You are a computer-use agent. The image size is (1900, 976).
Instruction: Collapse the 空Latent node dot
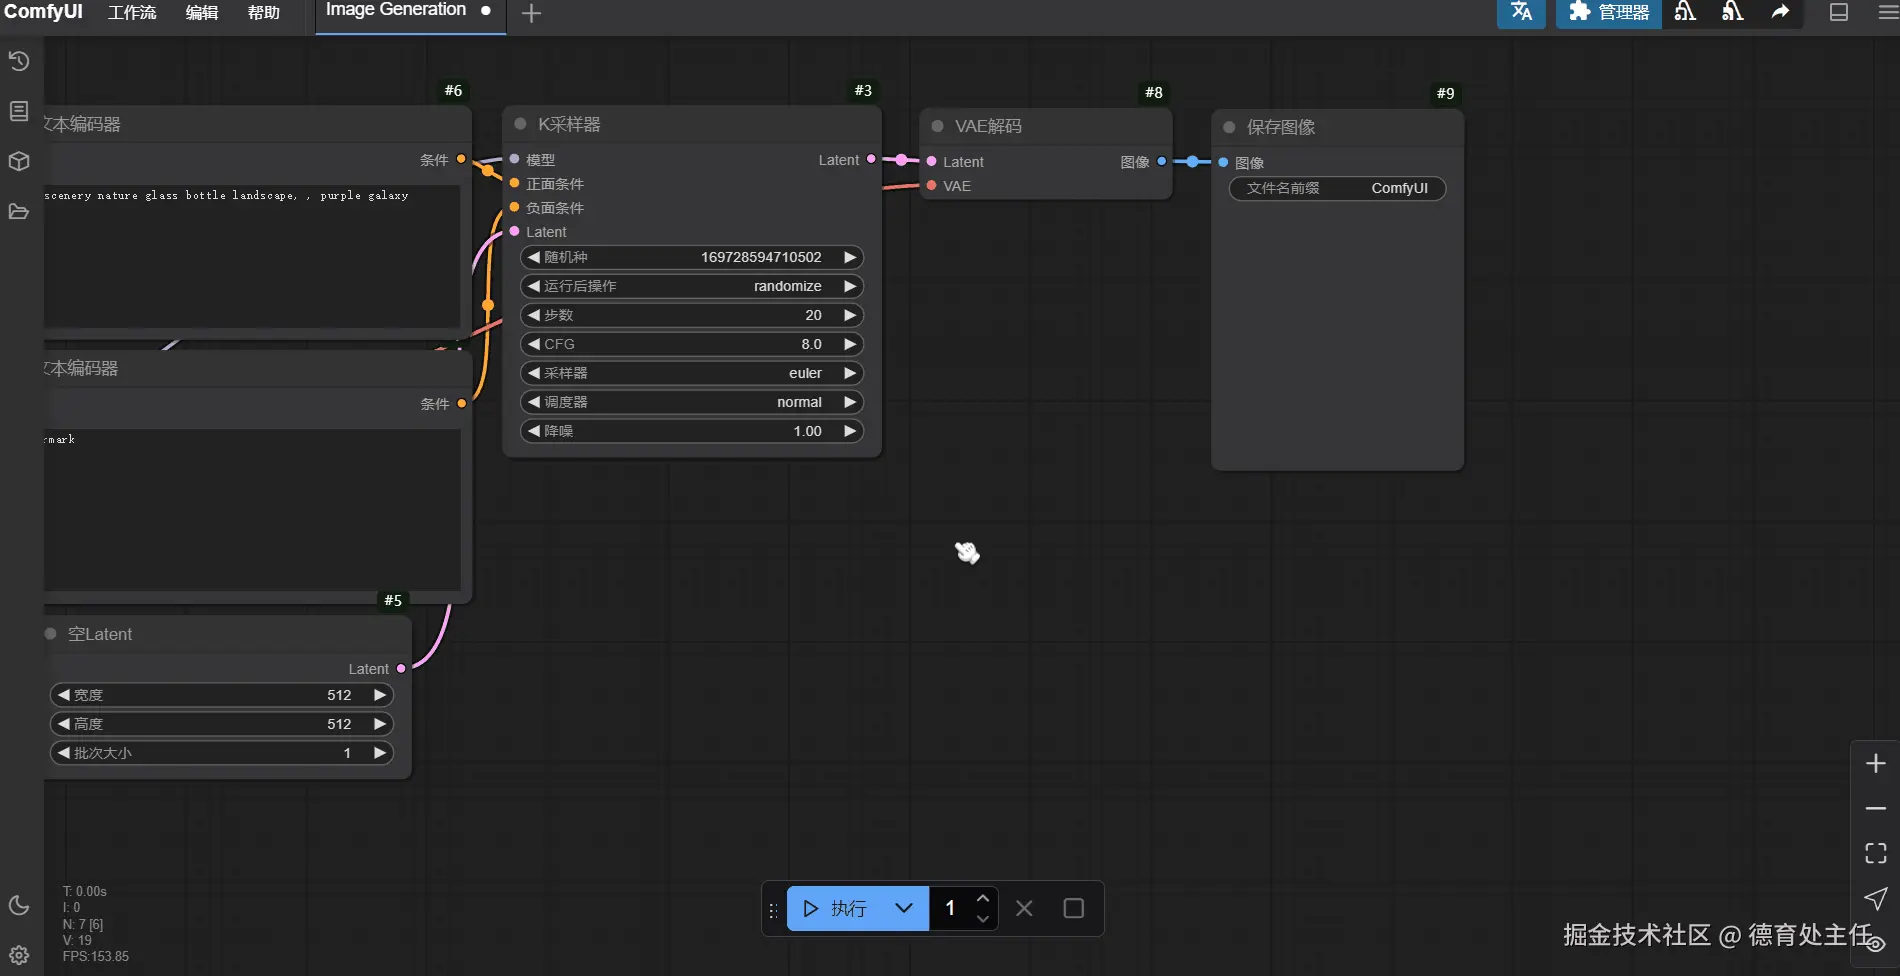coord(50,634)
